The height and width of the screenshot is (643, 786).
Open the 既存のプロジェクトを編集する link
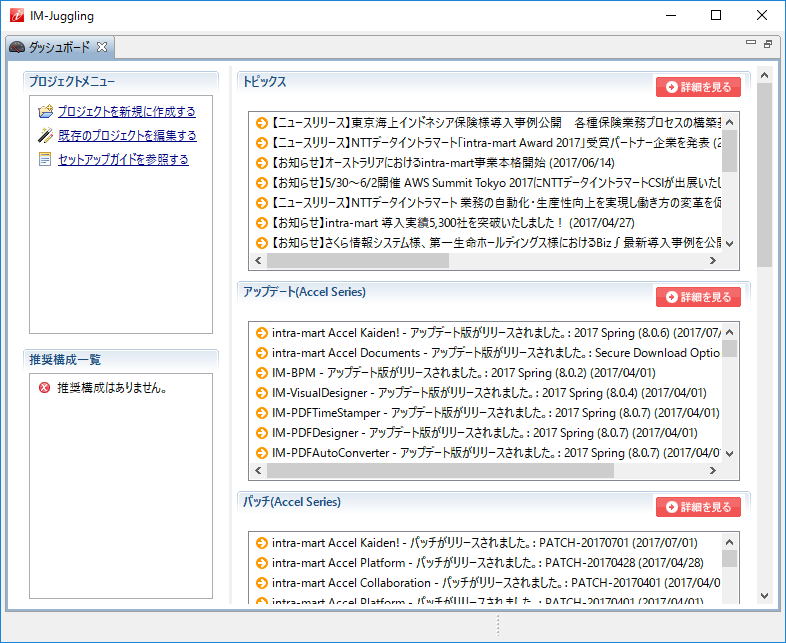(127, 135)
